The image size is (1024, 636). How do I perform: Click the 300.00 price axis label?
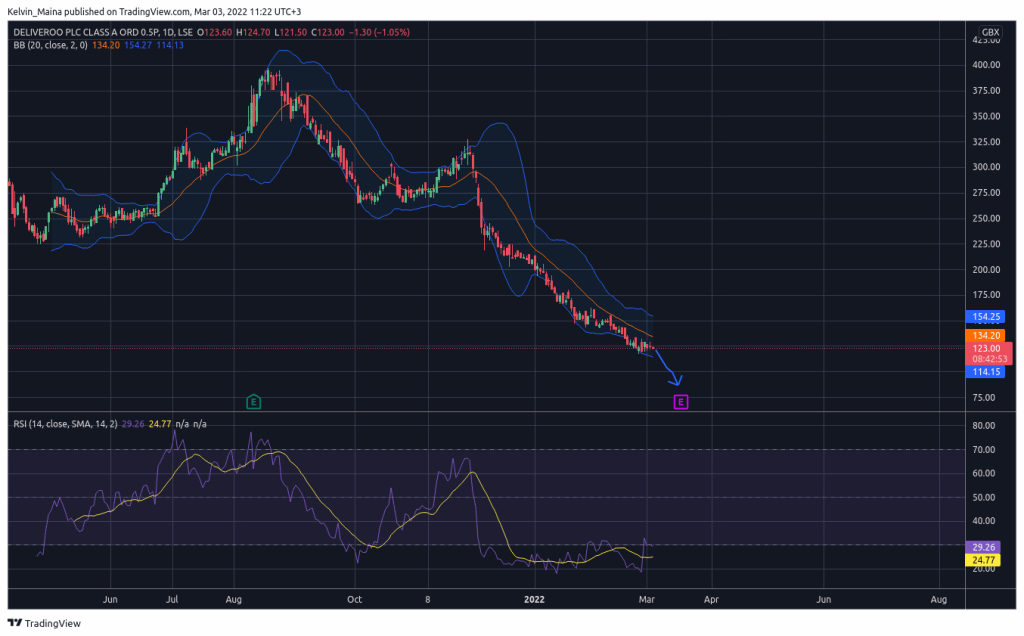986,167
